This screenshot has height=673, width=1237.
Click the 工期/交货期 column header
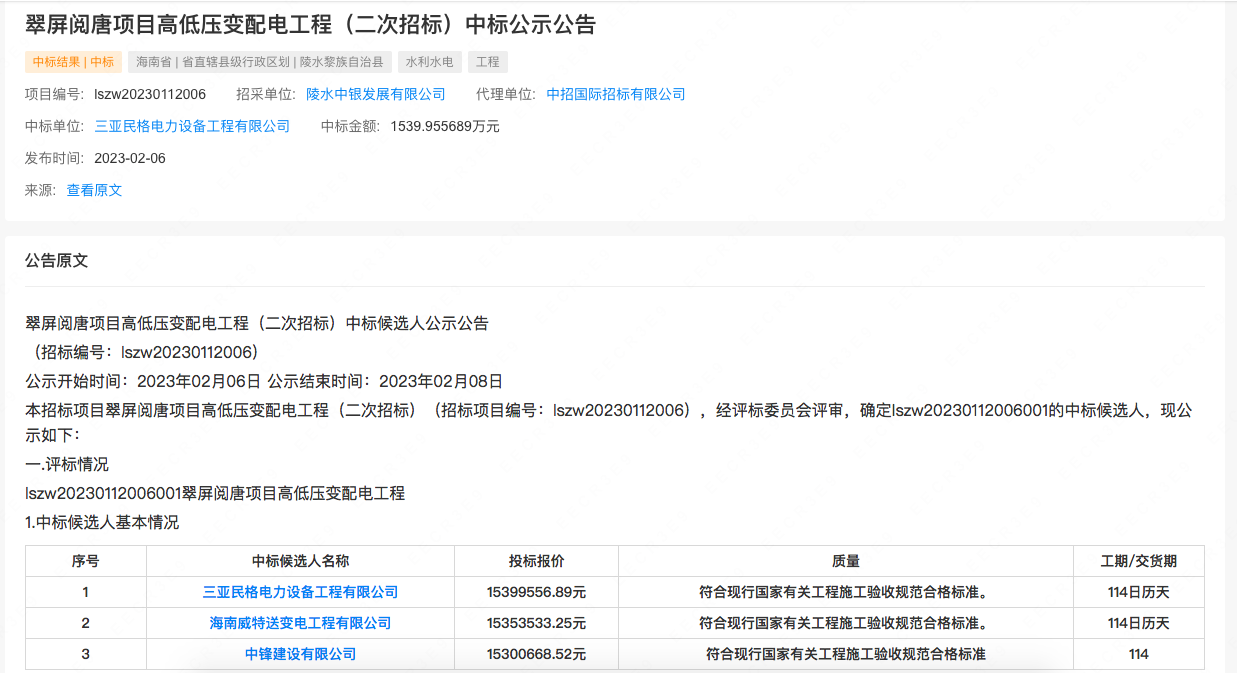click(1139, 561)
